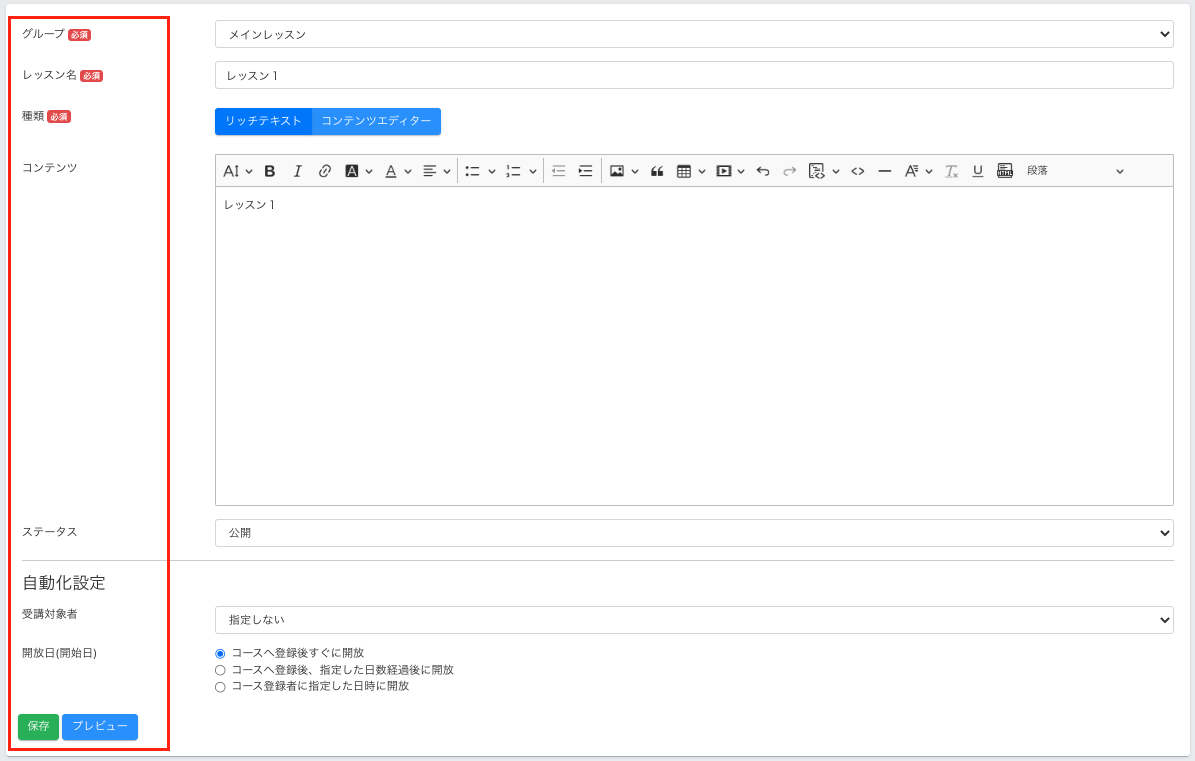Insert a link using the link icon

[x=324, y=171]
